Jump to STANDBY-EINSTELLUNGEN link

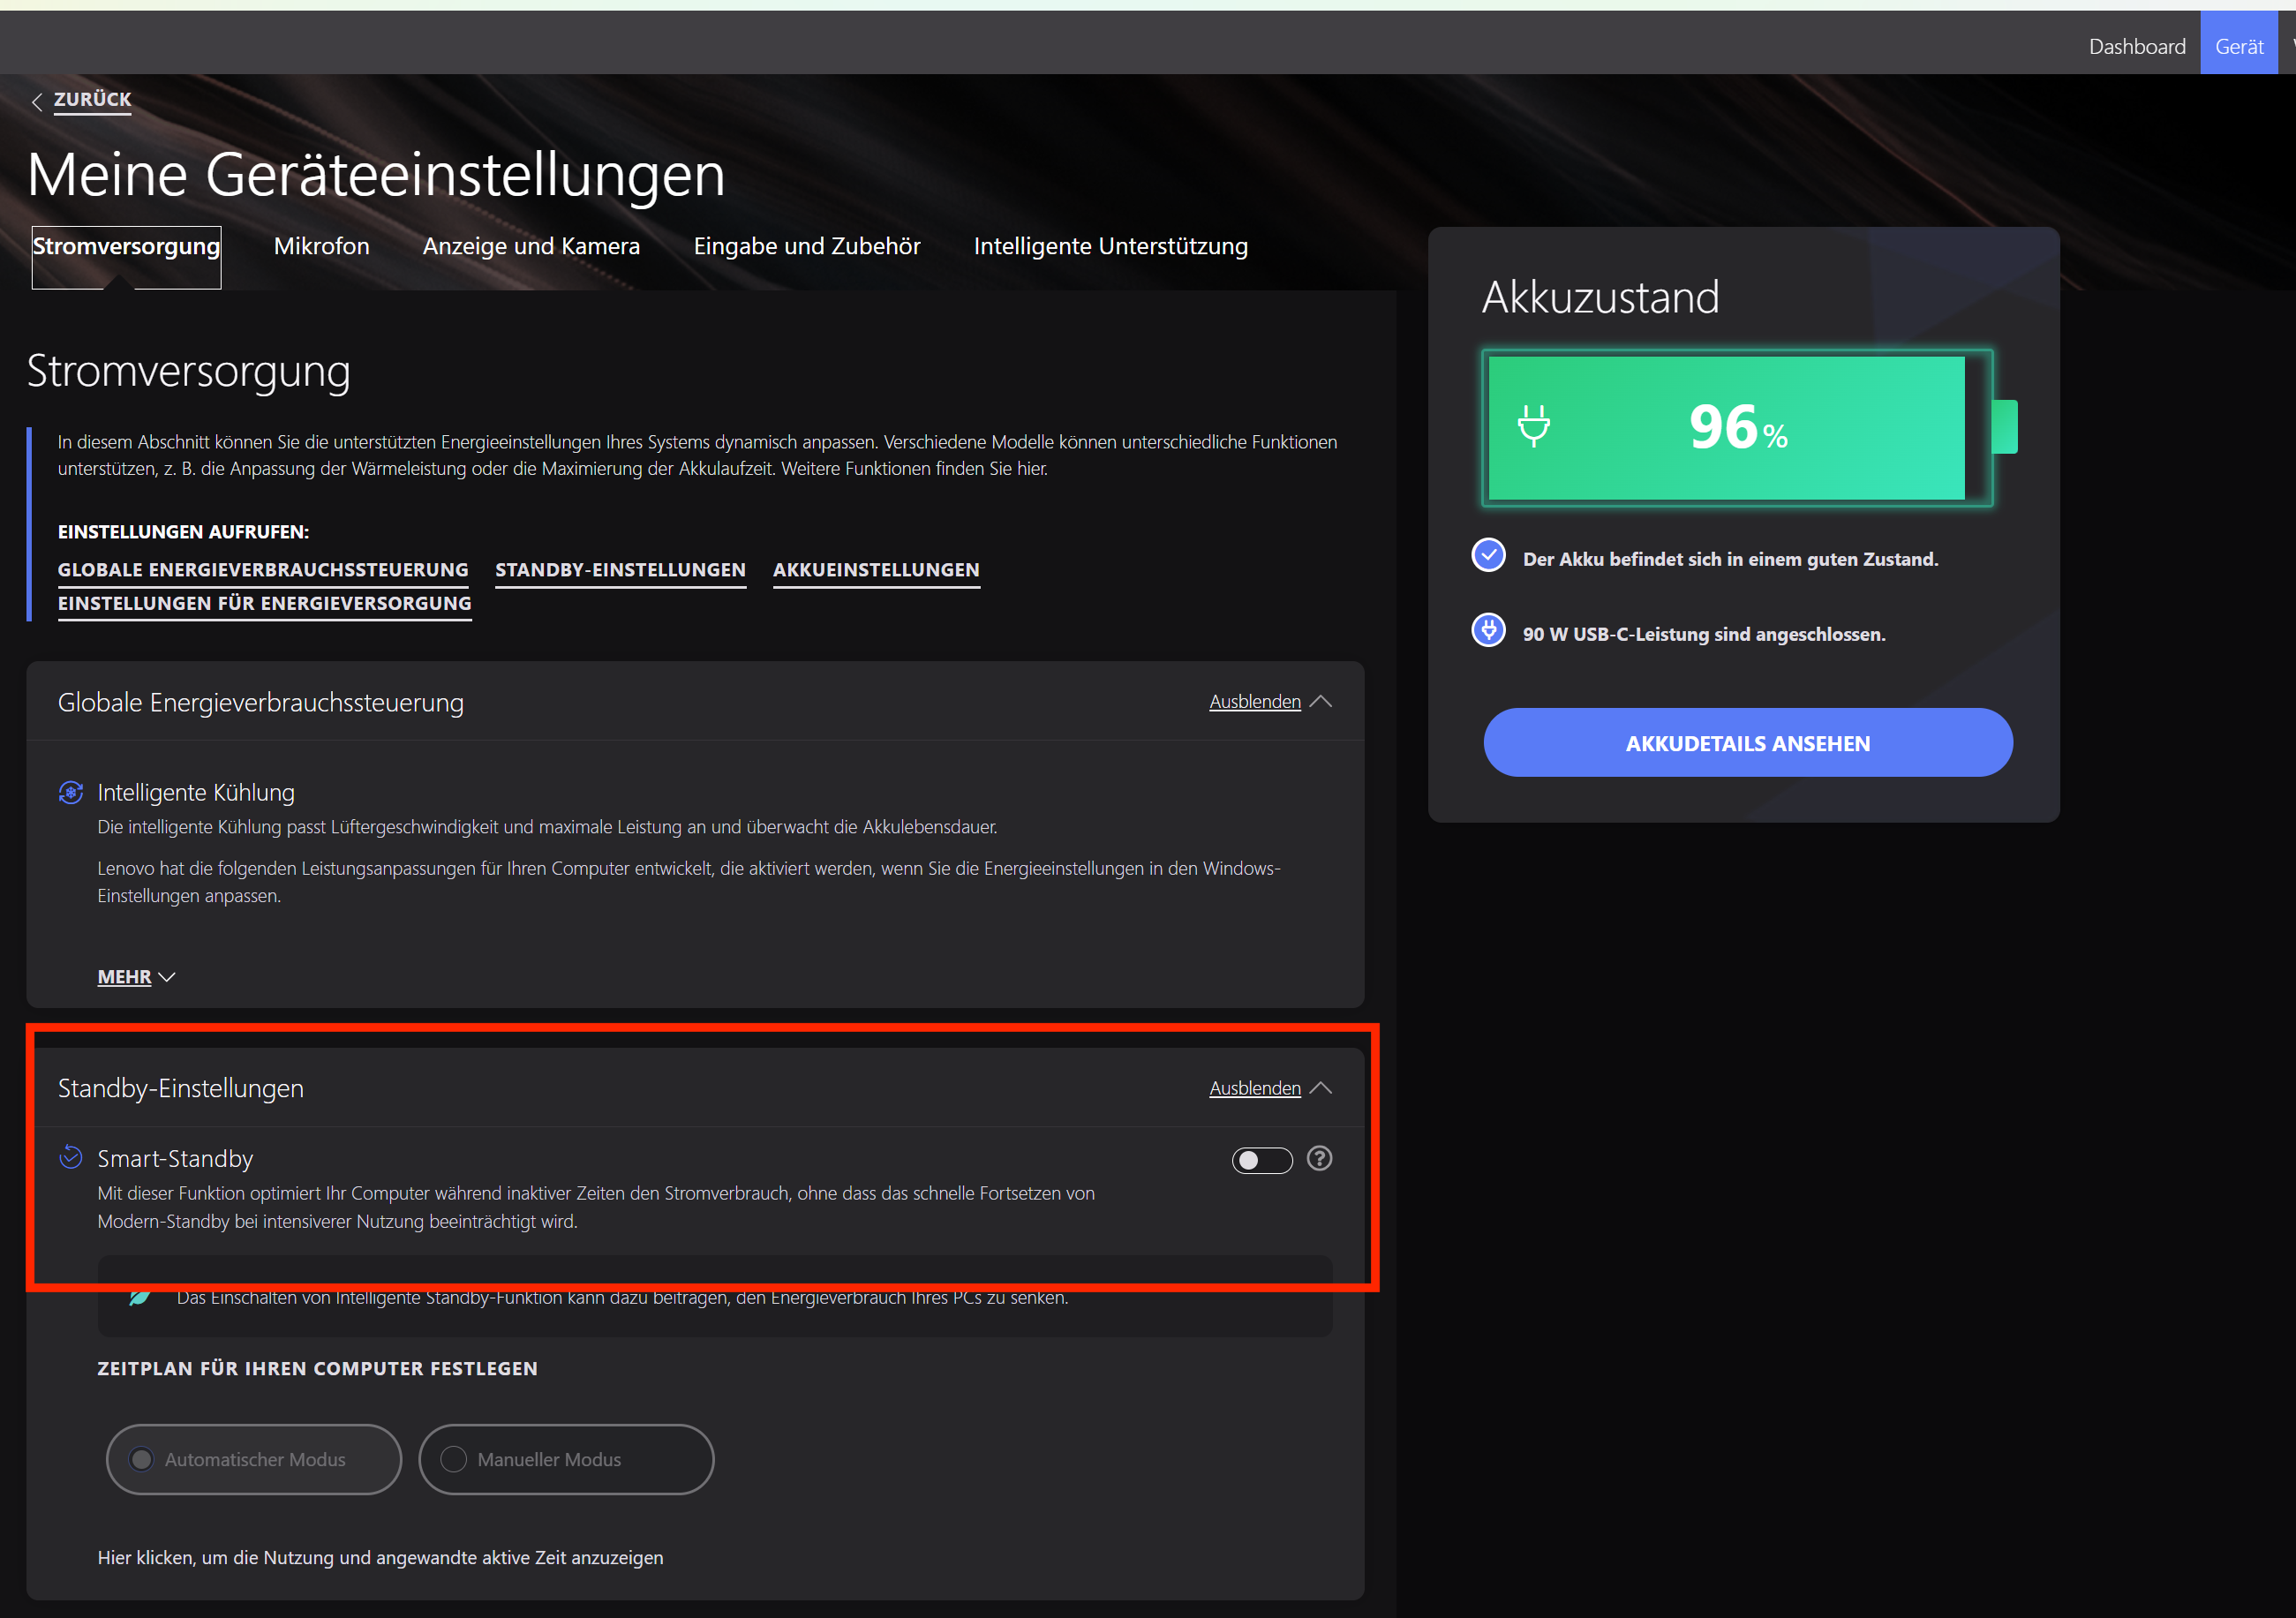620,570
